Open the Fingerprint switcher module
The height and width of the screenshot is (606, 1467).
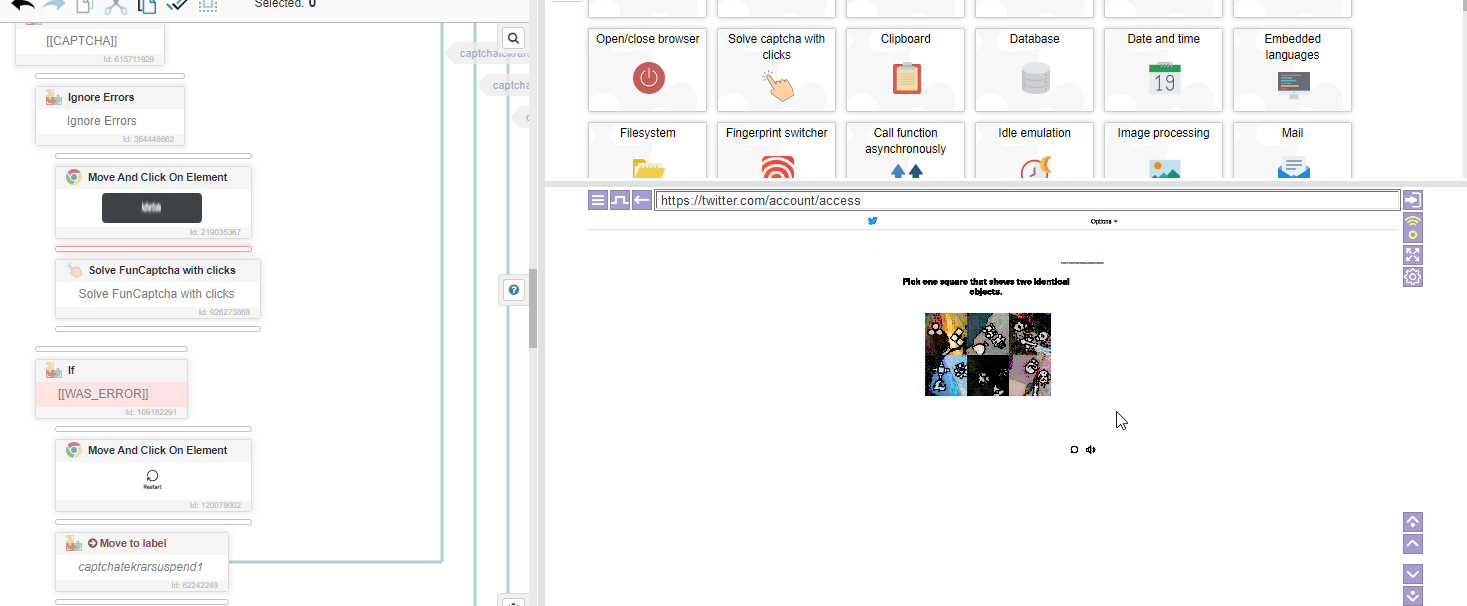(776, 150)
